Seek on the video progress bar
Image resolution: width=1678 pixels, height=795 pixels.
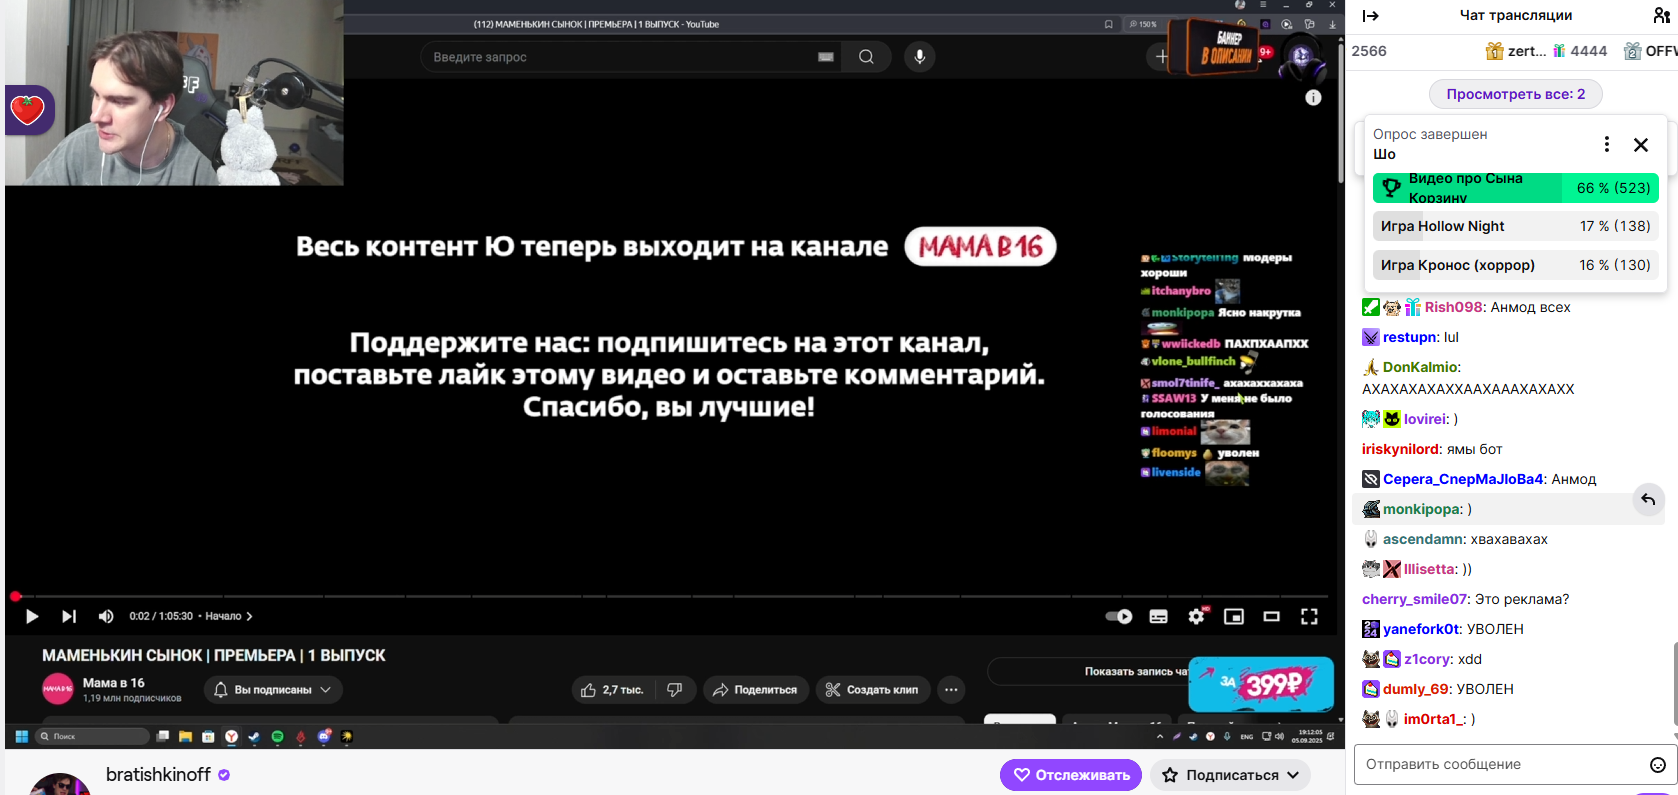tap(670, 596)
